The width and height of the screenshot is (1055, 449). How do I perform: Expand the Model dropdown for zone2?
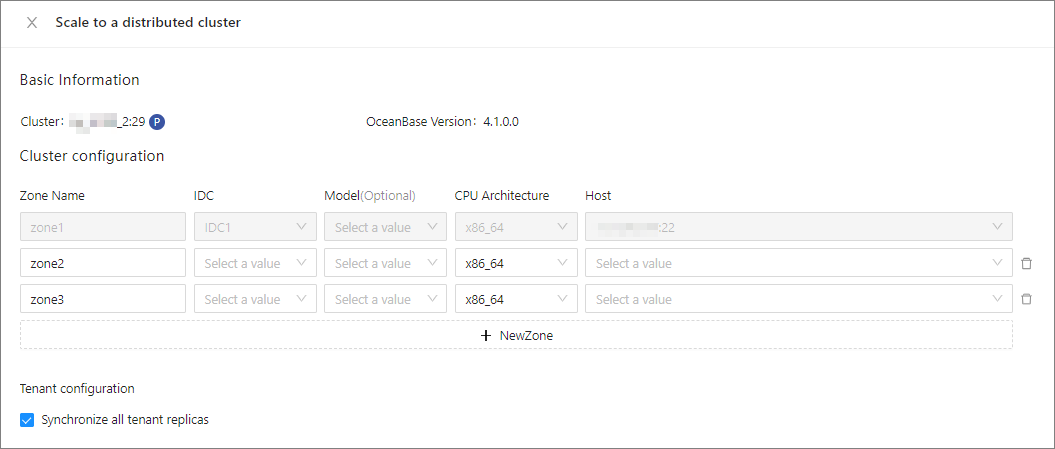pos(385,264)
